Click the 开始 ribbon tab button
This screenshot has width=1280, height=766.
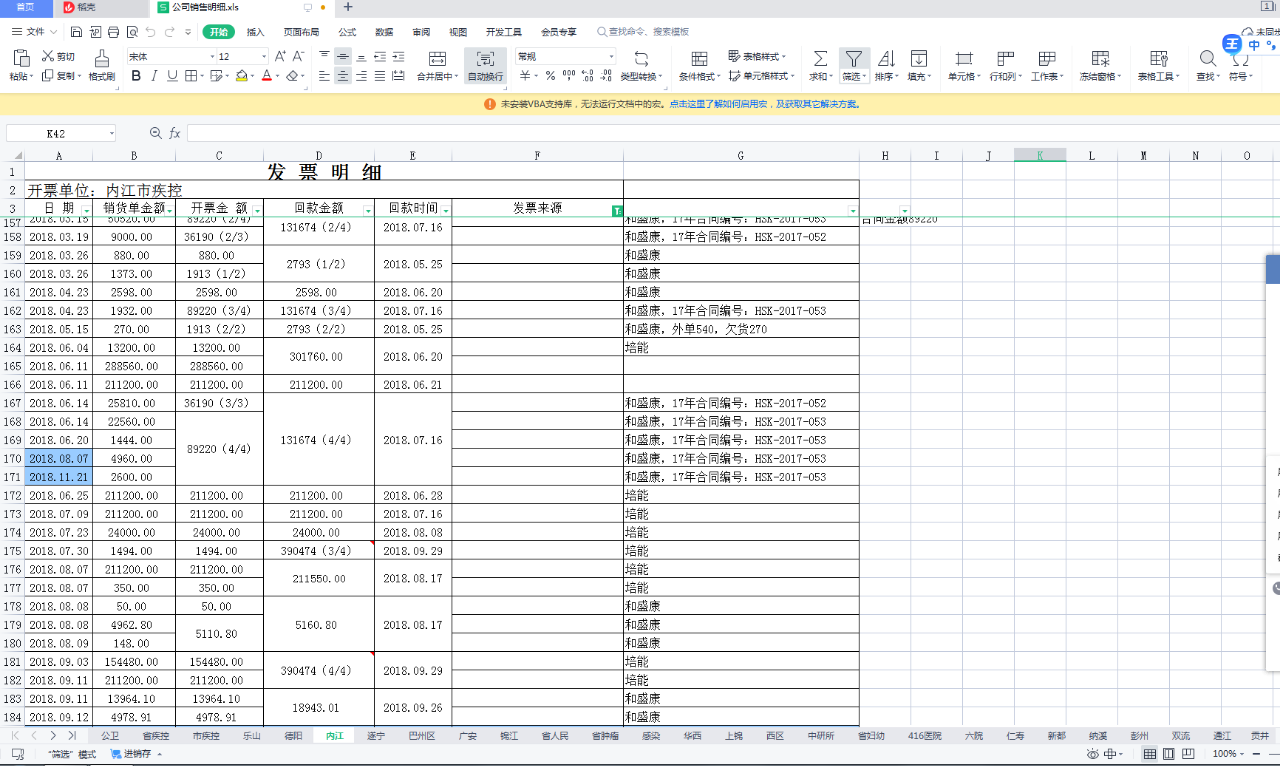(219, 32)
